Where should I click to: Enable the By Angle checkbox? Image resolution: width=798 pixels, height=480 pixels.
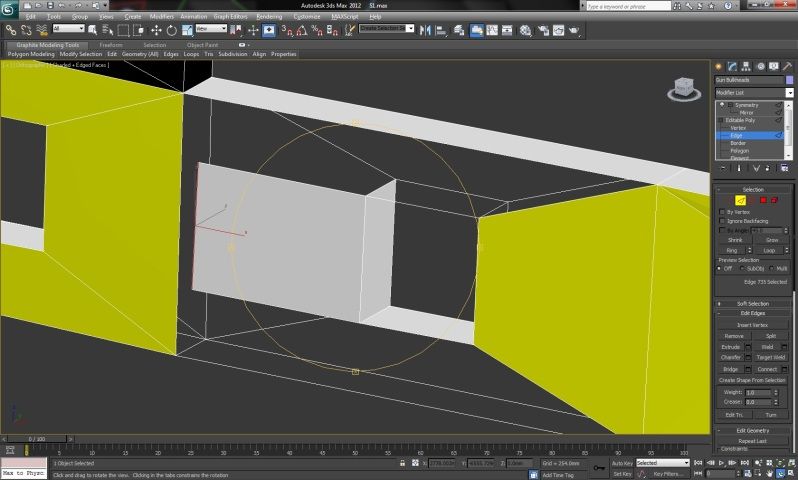pos(722,231)
